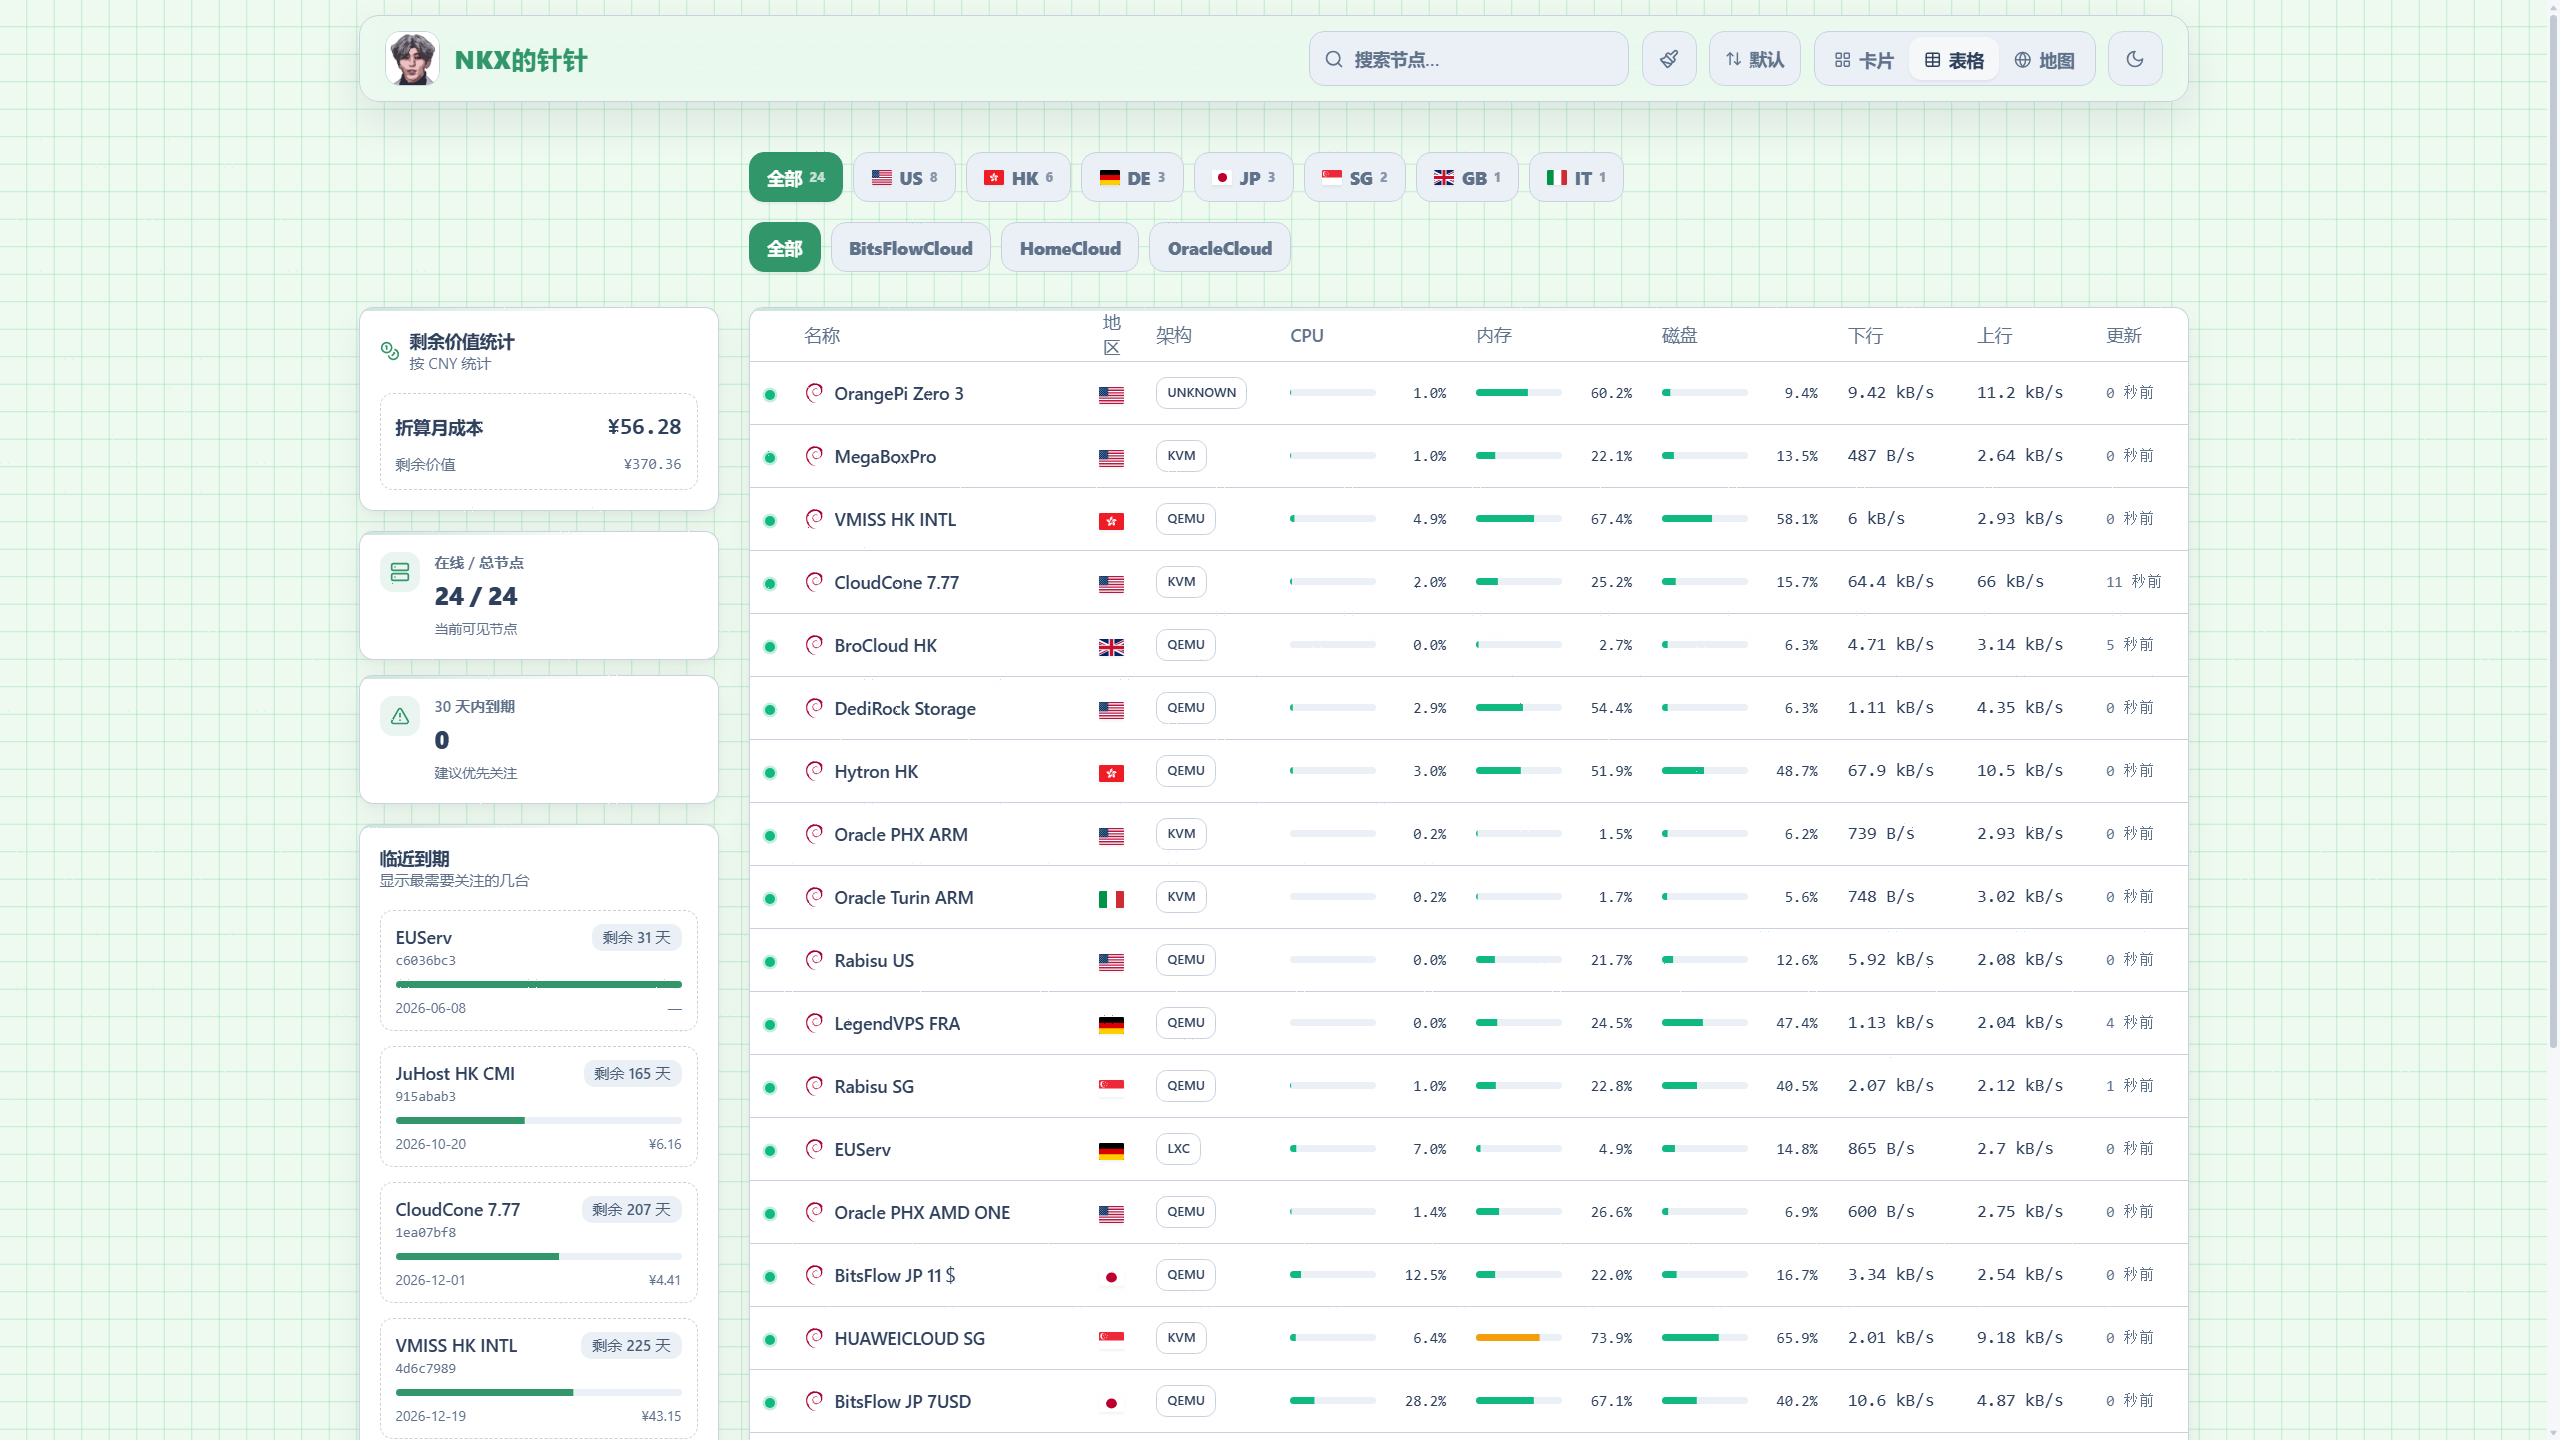Click the Debian icon beside DediRock Storage

815,707
